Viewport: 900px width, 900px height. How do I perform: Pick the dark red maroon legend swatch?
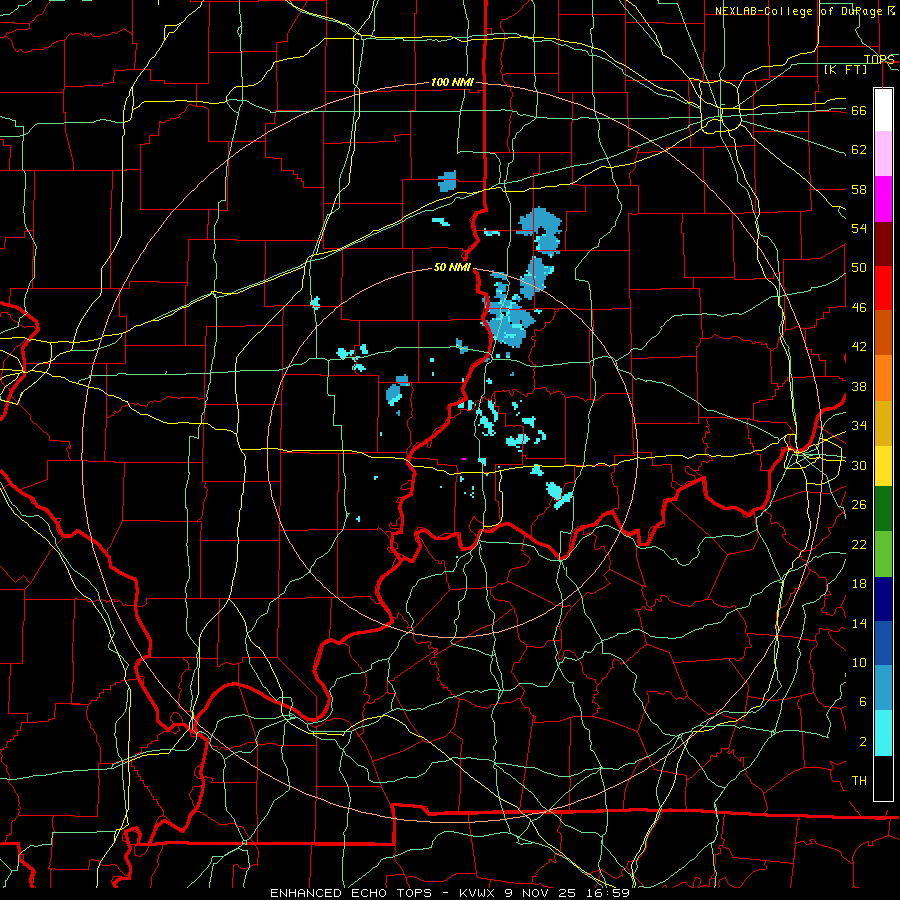click(x=883, y=244)
